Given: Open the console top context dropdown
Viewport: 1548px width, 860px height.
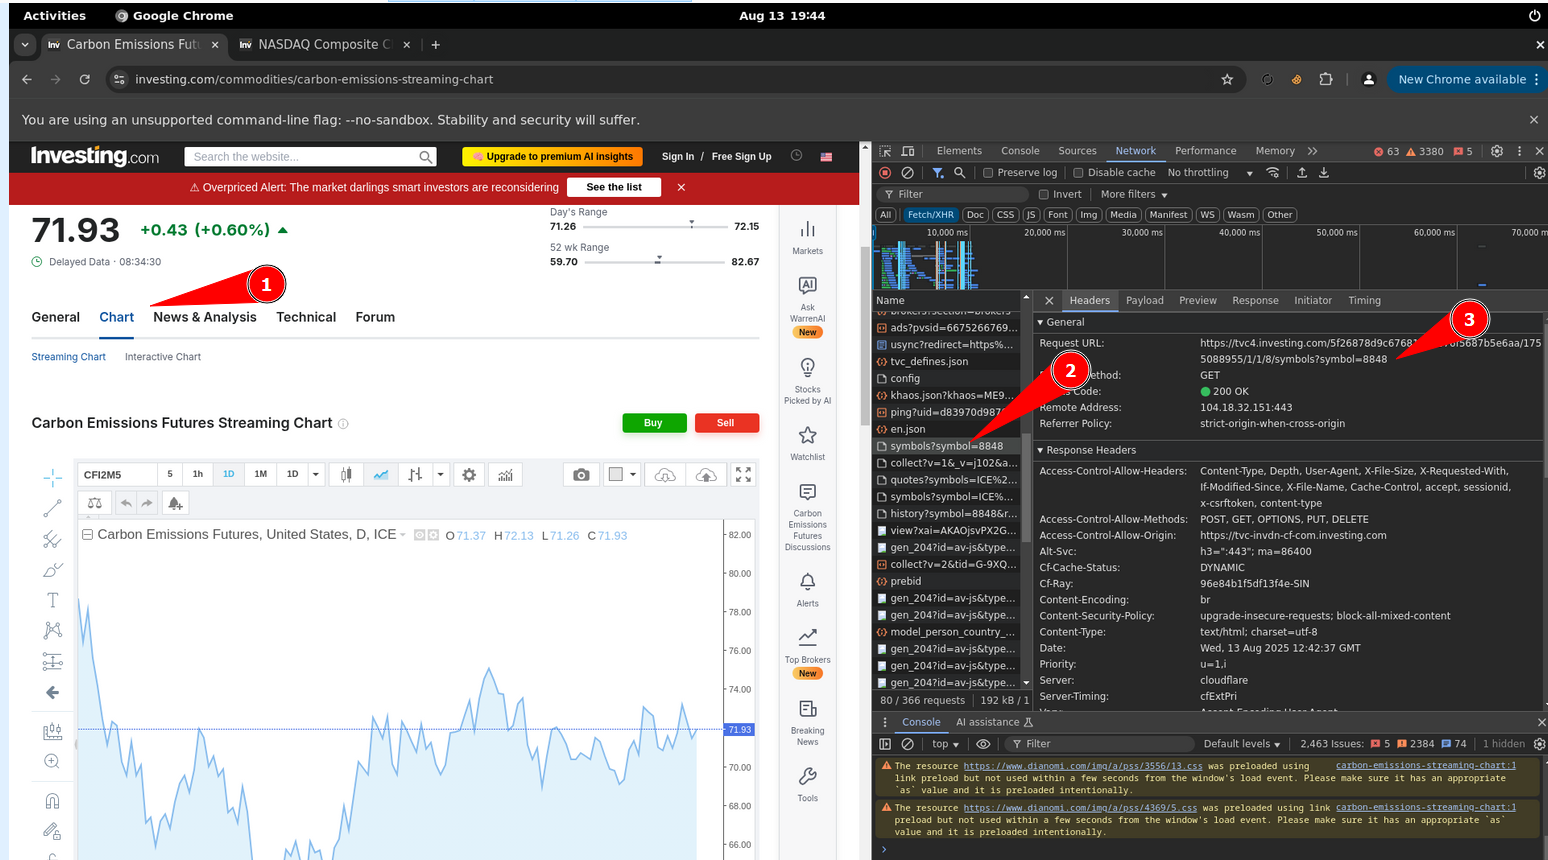Looking at the screenshot, I should pos(945,744).
